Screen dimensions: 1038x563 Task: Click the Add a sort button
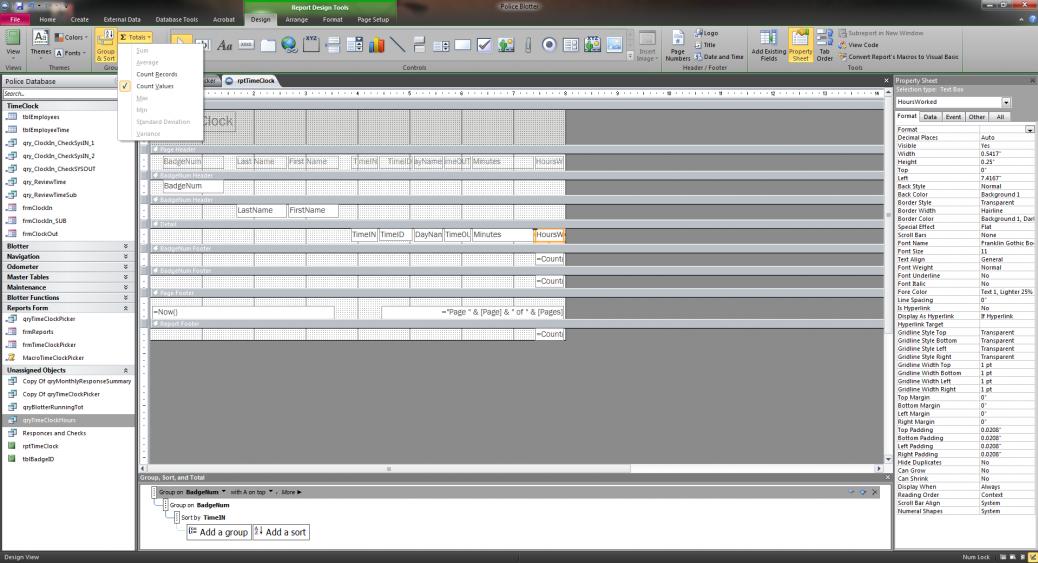281,532
